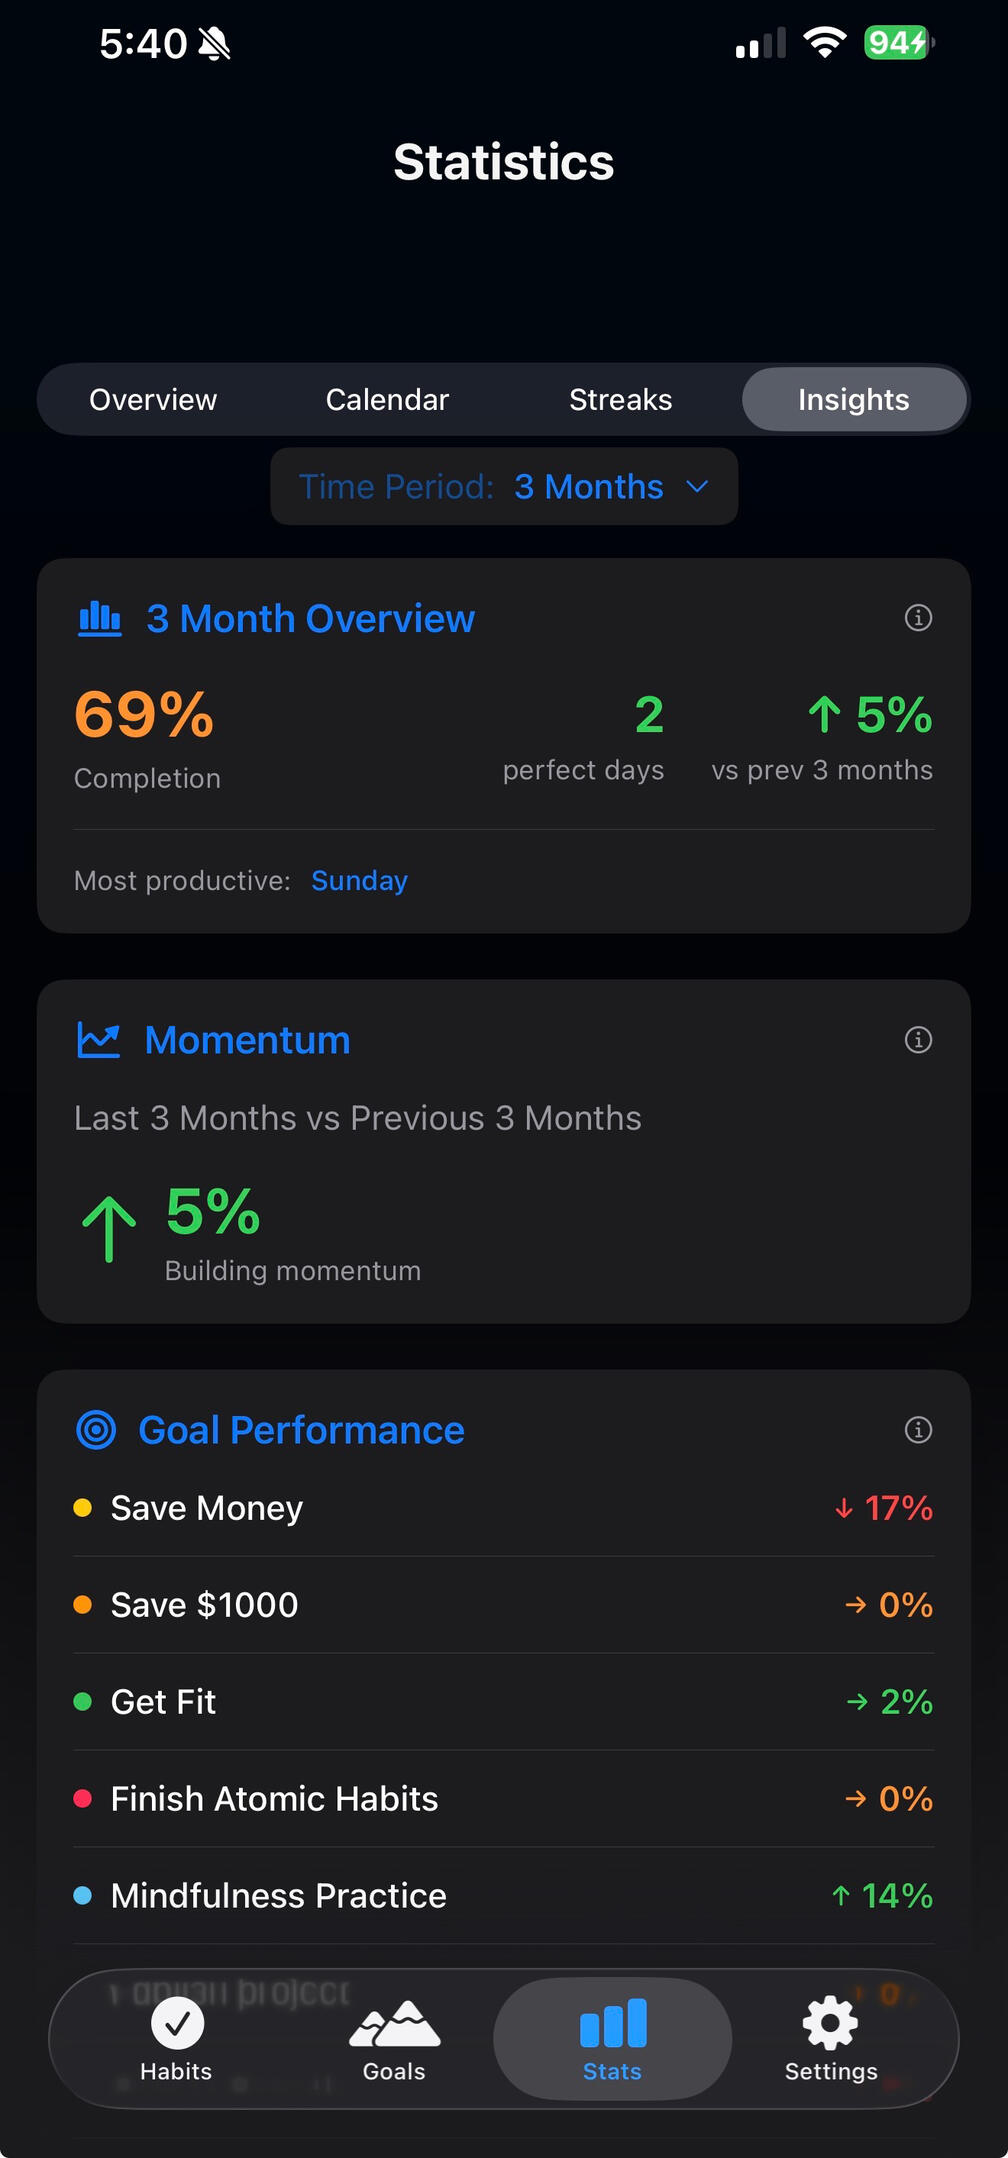
Task: Select the Stats bar chart tab
Action: (x=613, y=2024)
